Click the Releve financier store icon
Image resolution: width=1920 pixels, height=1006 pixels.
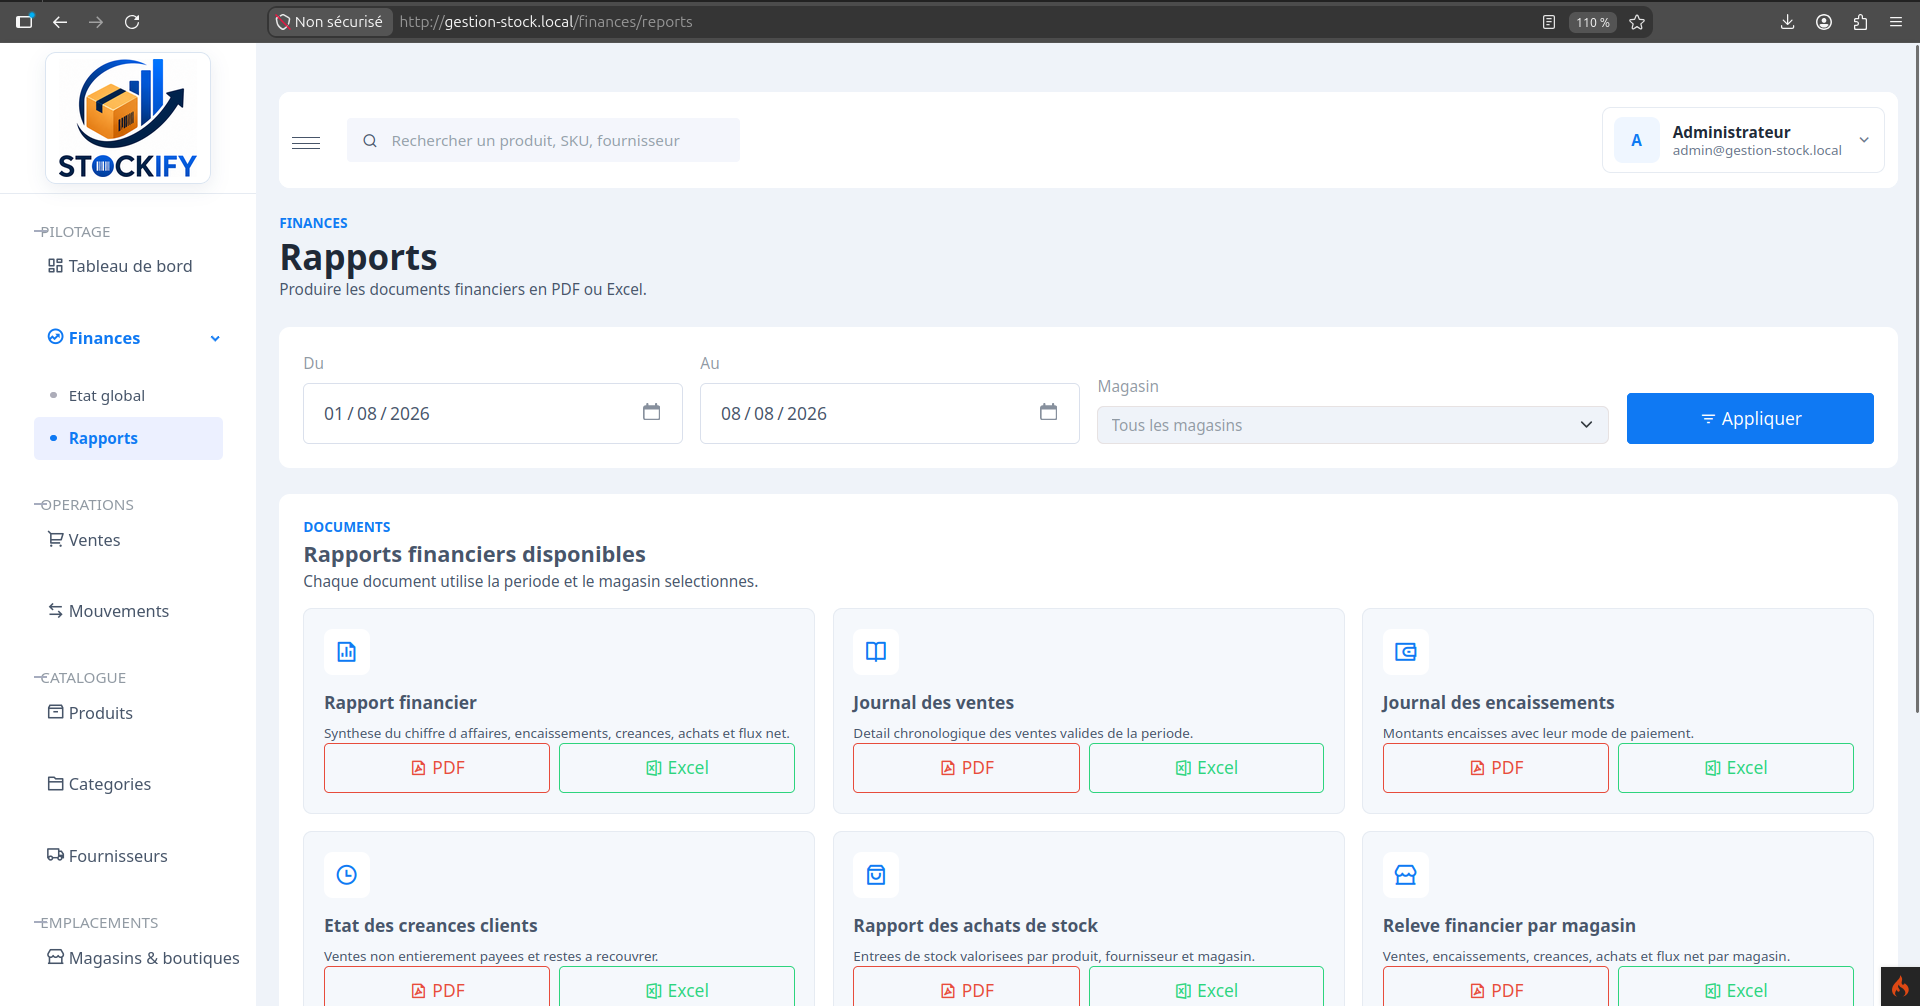point(1406,875)
